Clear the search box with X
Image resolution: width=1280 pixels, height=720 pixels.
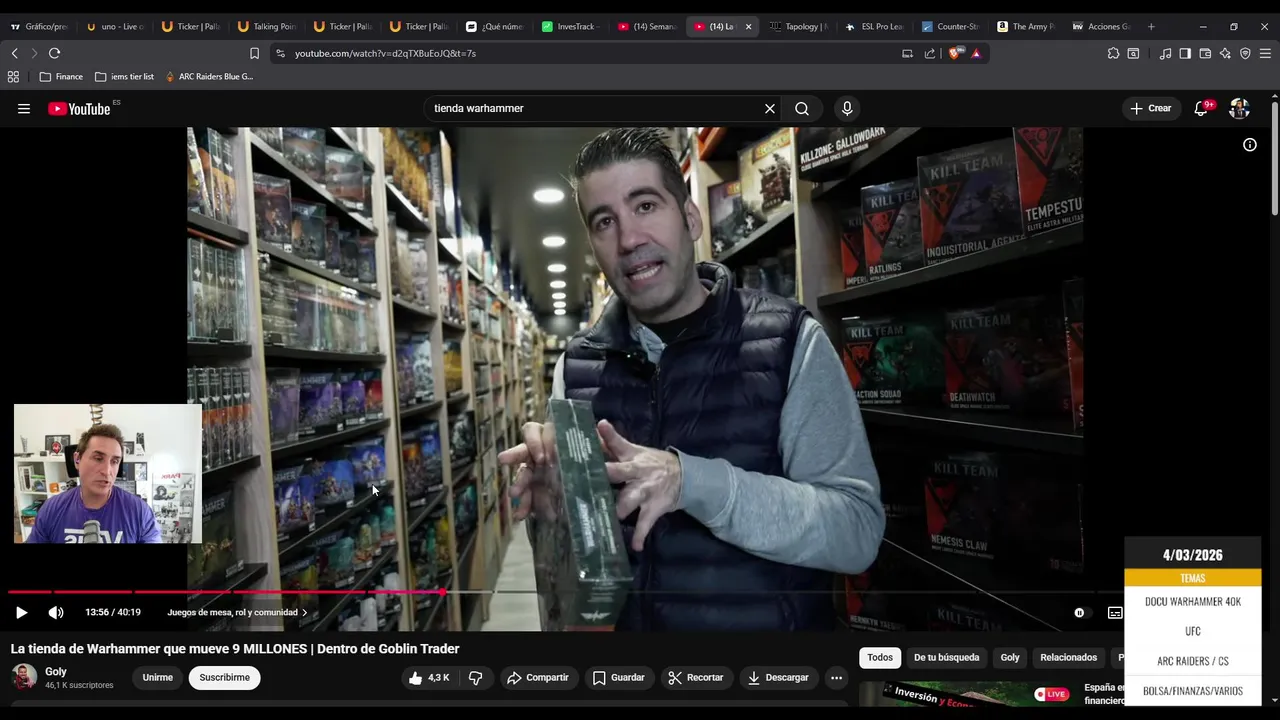(x=770, y=108)
